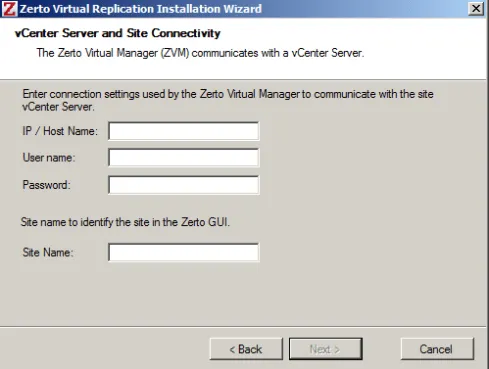Click the window title 'Zerto Virtual Replication Installation Wizard'

click(140, 9)
